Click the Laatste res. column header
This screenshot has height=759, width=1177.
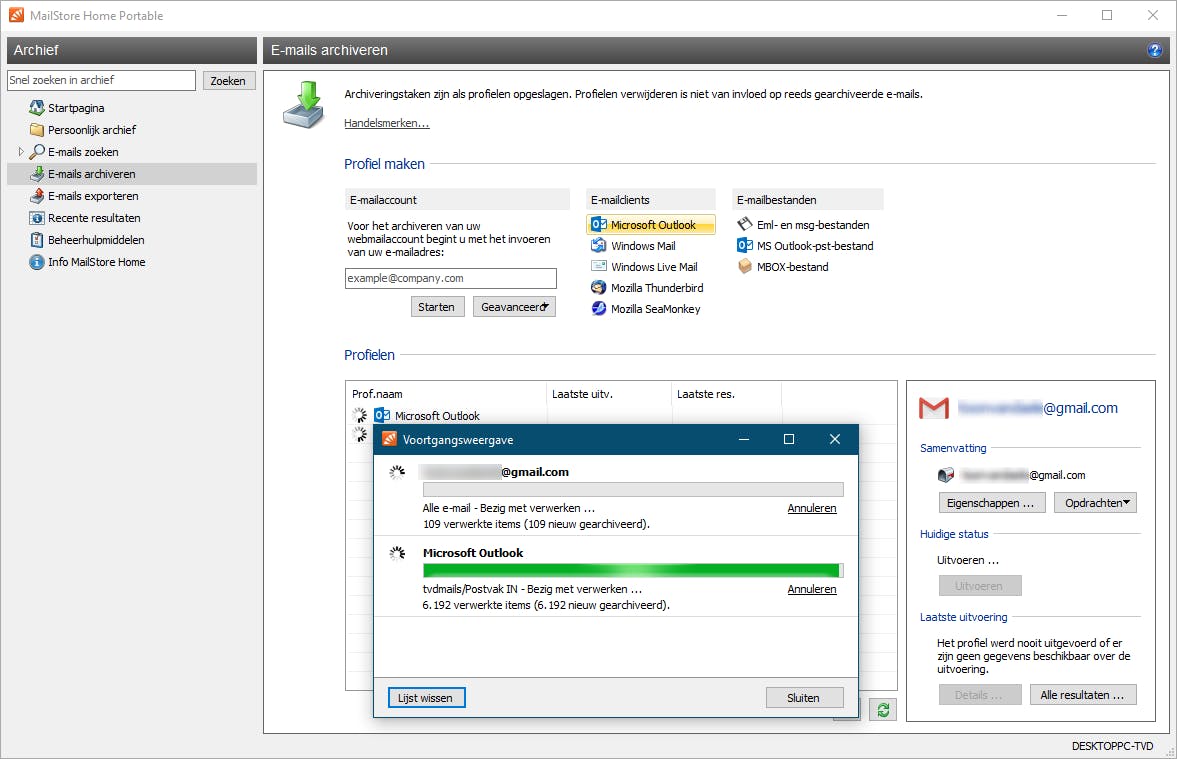coord(726,393)
